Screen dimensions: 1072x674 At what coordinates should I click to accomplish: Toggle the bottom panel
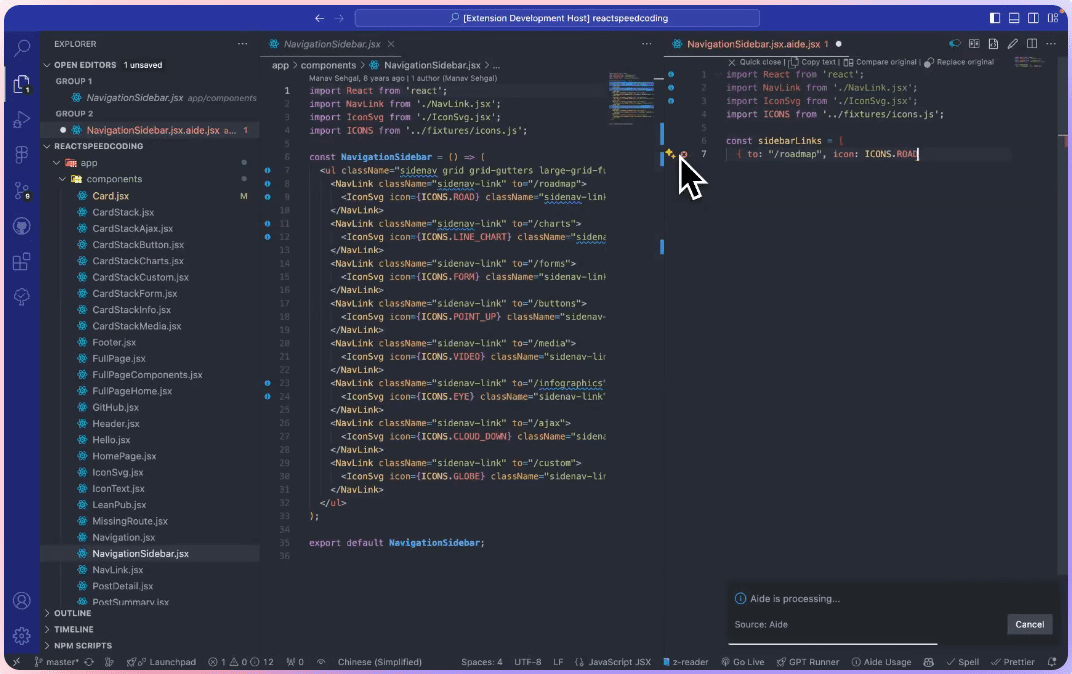tap(1014, 18)
